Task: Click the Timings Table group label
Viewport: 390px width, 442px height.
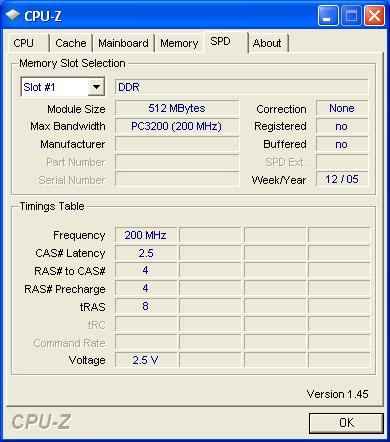Action: [52, 206]
